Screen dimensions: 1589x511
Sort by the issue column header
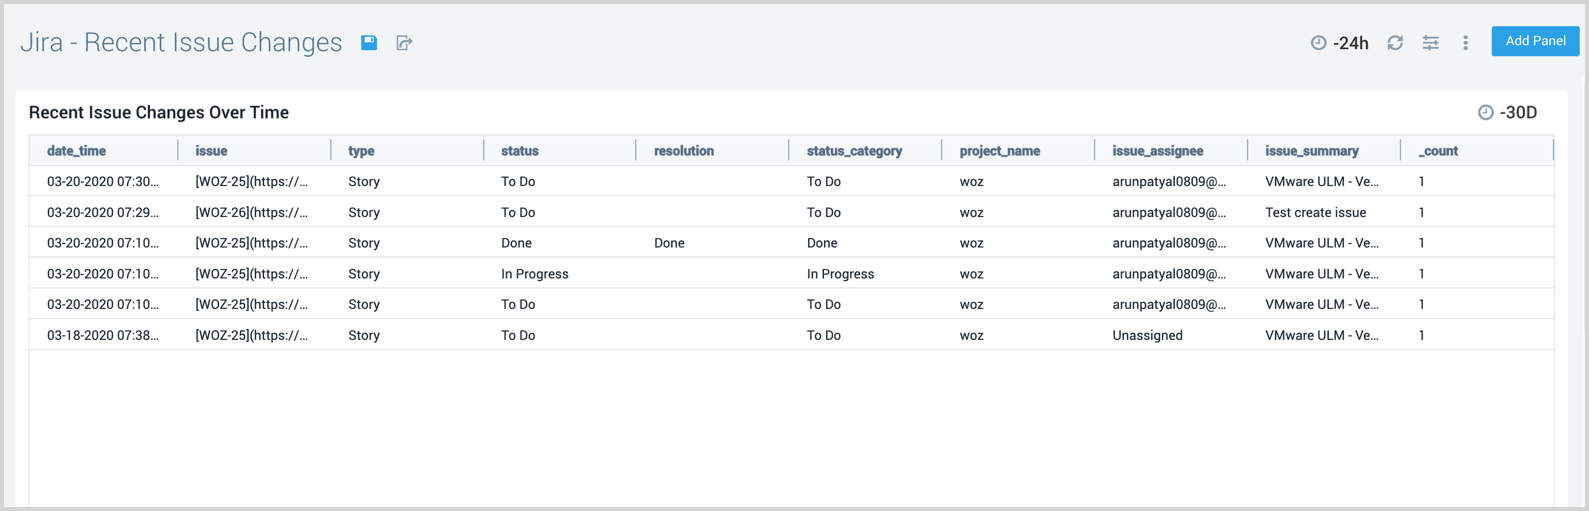pyautogui.click(x=211, y=151)
